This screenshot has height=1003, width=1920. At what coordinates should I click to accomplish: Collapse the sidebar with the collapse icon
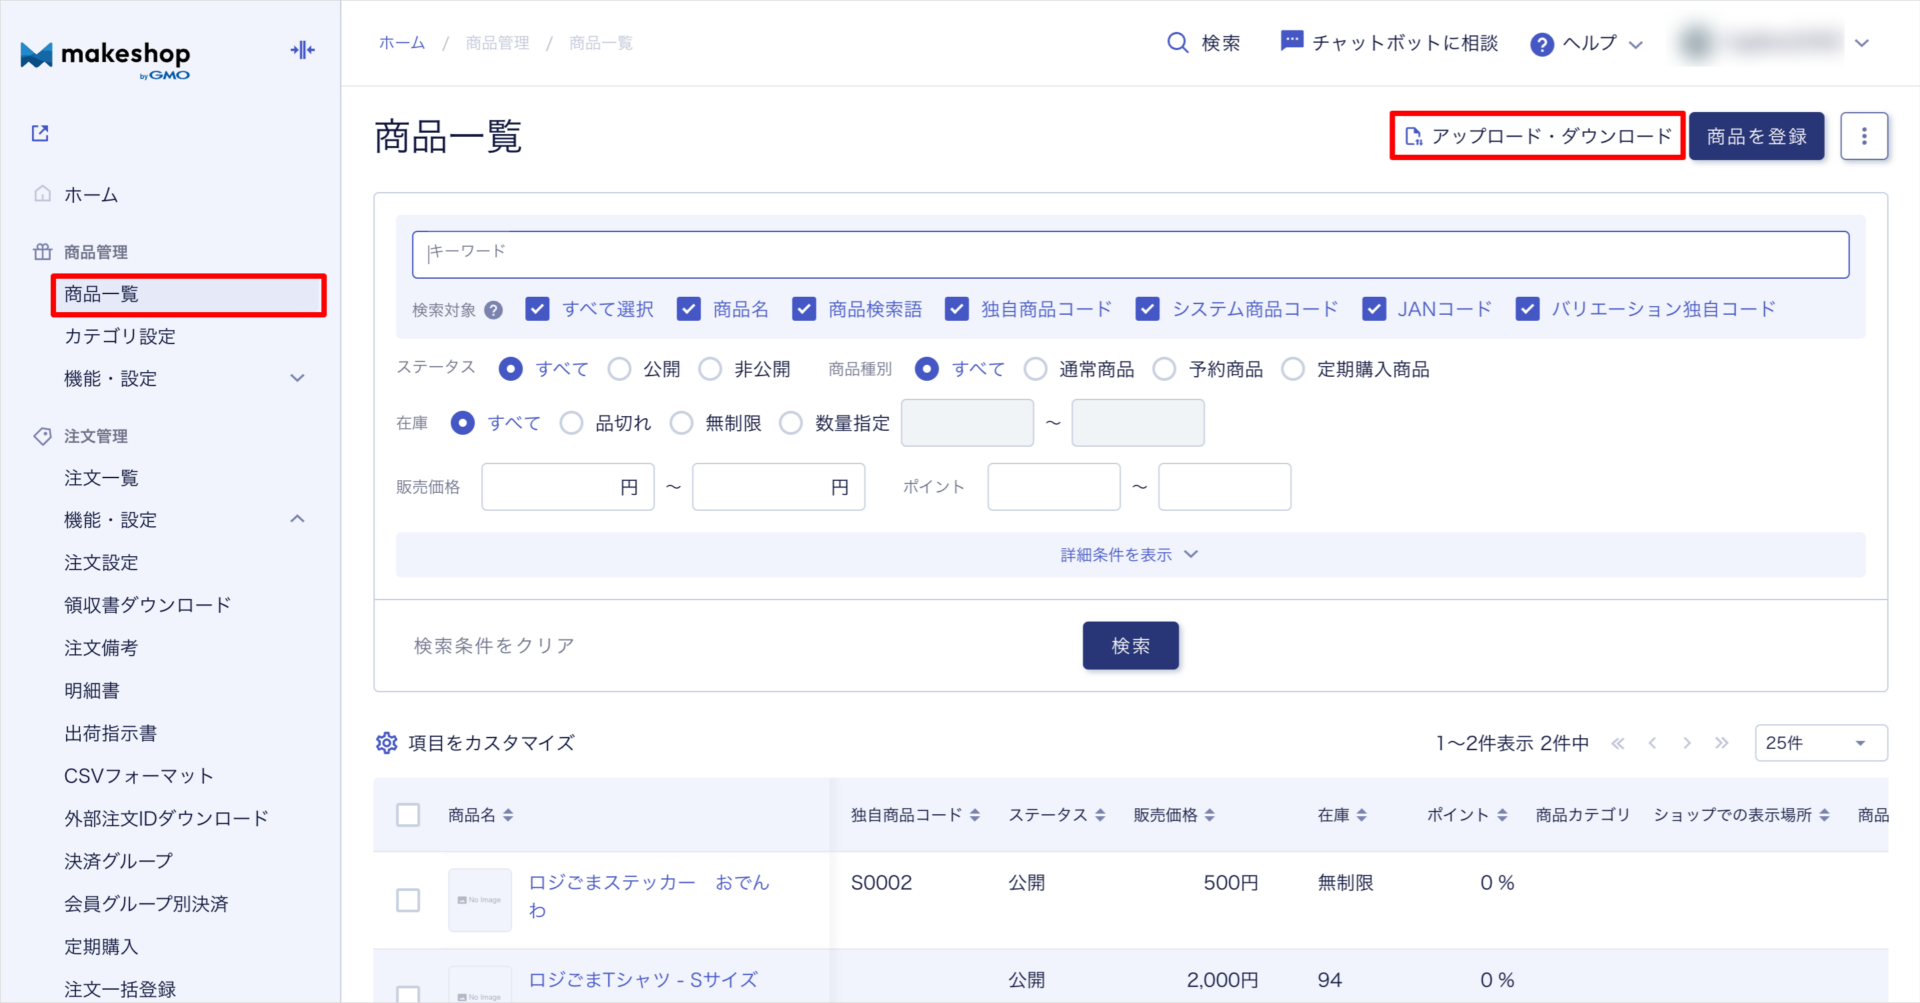302,50
